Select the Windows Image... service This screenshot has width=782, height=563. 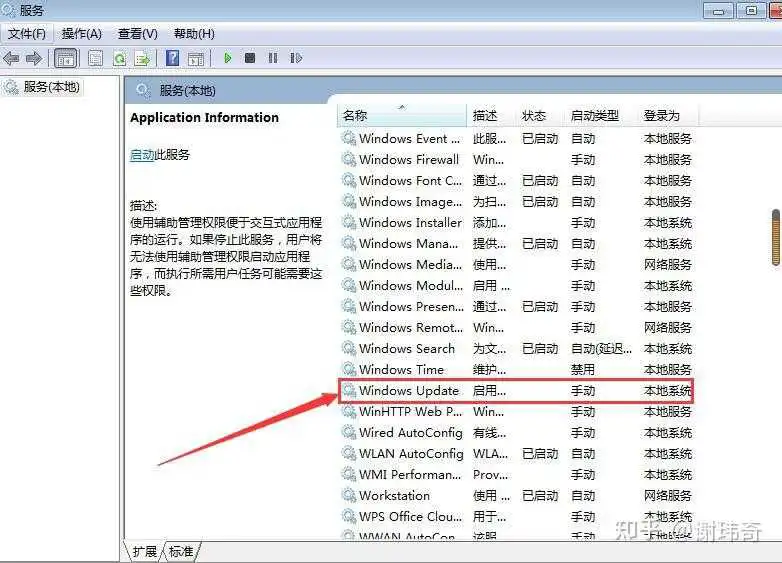point(517,201)
